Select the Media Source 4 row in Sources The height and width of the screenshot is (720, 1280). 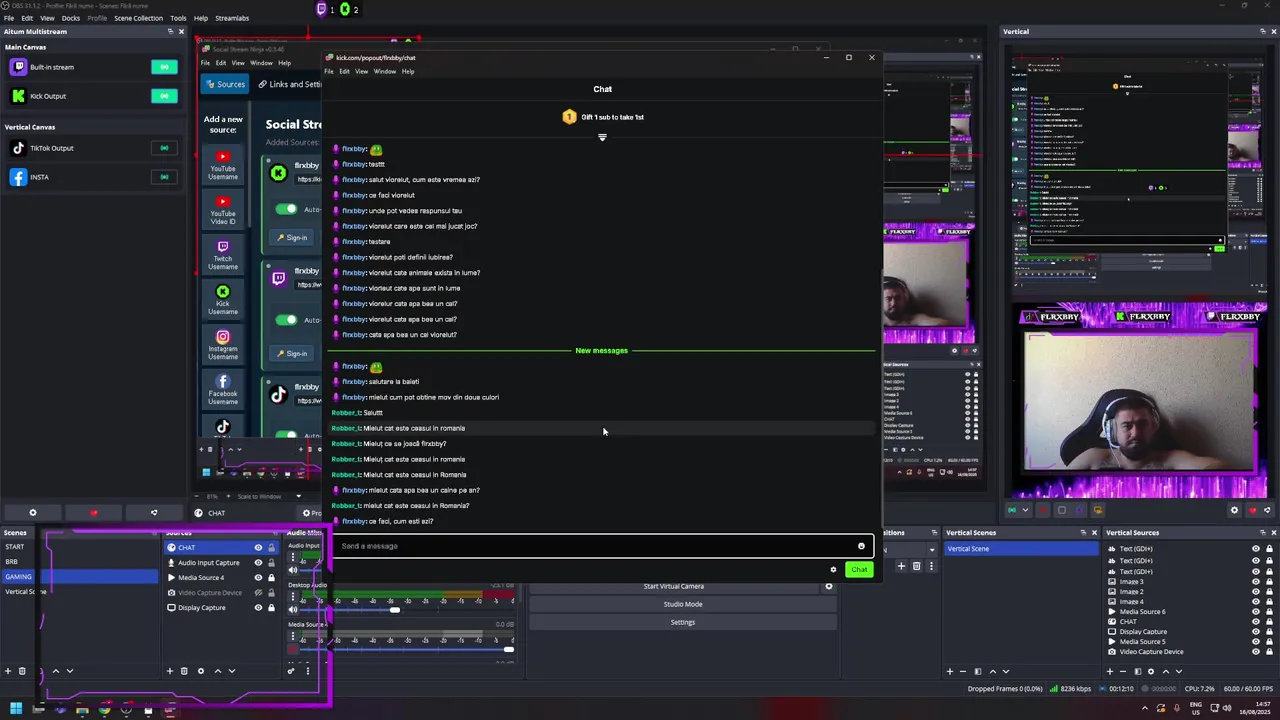point(221,578)
